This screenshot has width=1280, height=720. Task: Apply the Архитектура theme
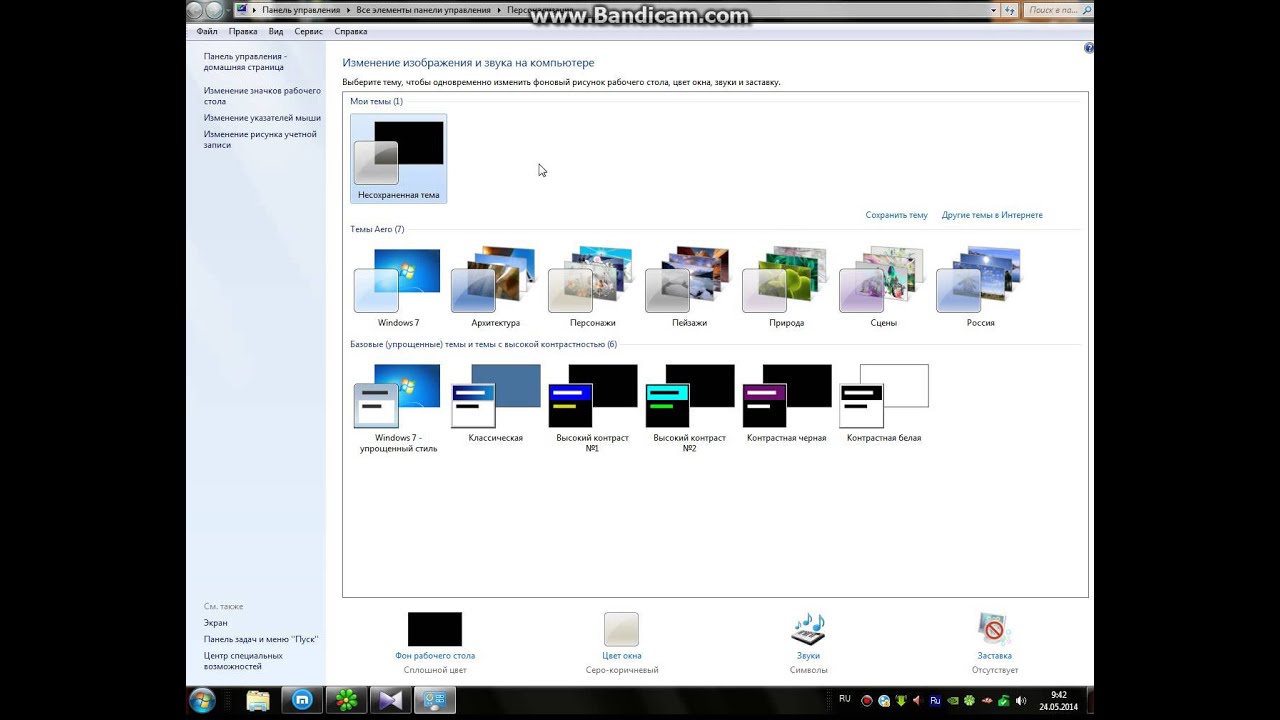495,288
